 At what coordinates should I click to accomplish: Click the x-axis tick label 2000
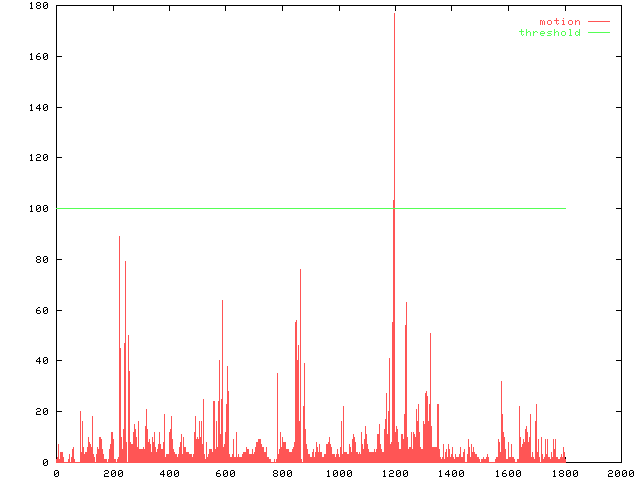(x=620, y=474)
